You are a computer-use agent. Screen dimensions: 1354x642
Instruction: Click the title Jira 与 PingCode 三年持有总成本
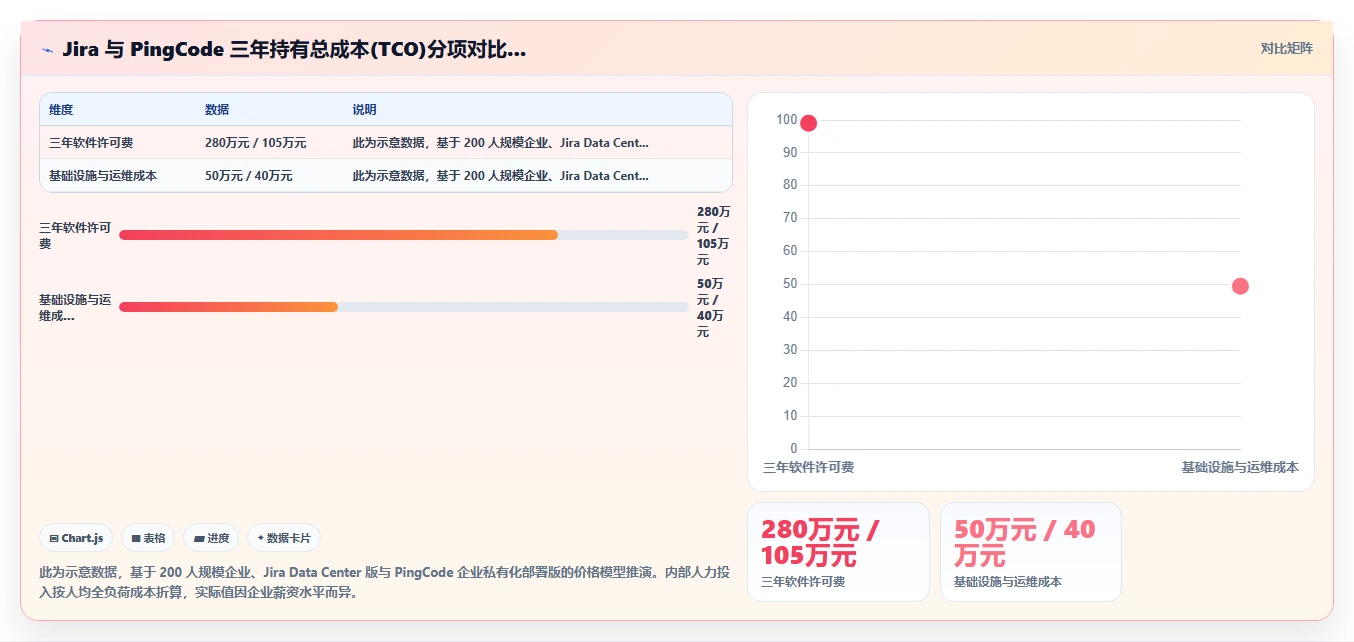pos(294,49)
